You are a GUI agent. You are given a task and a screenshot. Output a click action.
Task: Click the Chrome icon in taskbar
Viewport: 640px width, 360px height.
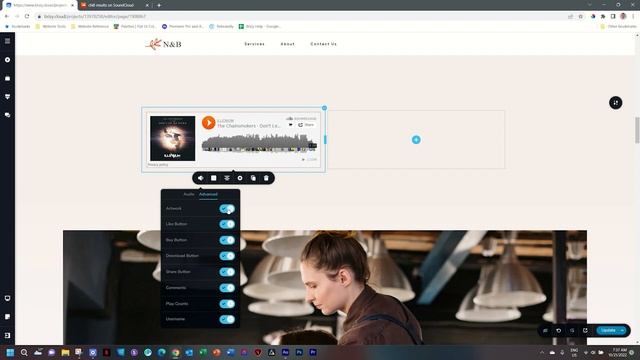[x=176, y=352]
